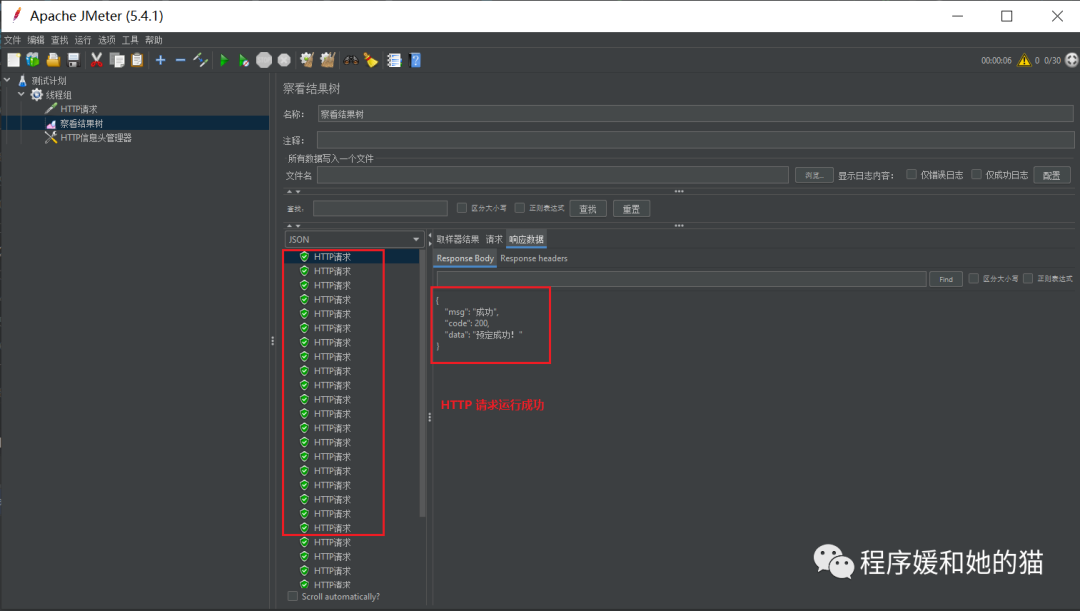Open the 运行 menu
1080x611 pixels.
(83, 40)
